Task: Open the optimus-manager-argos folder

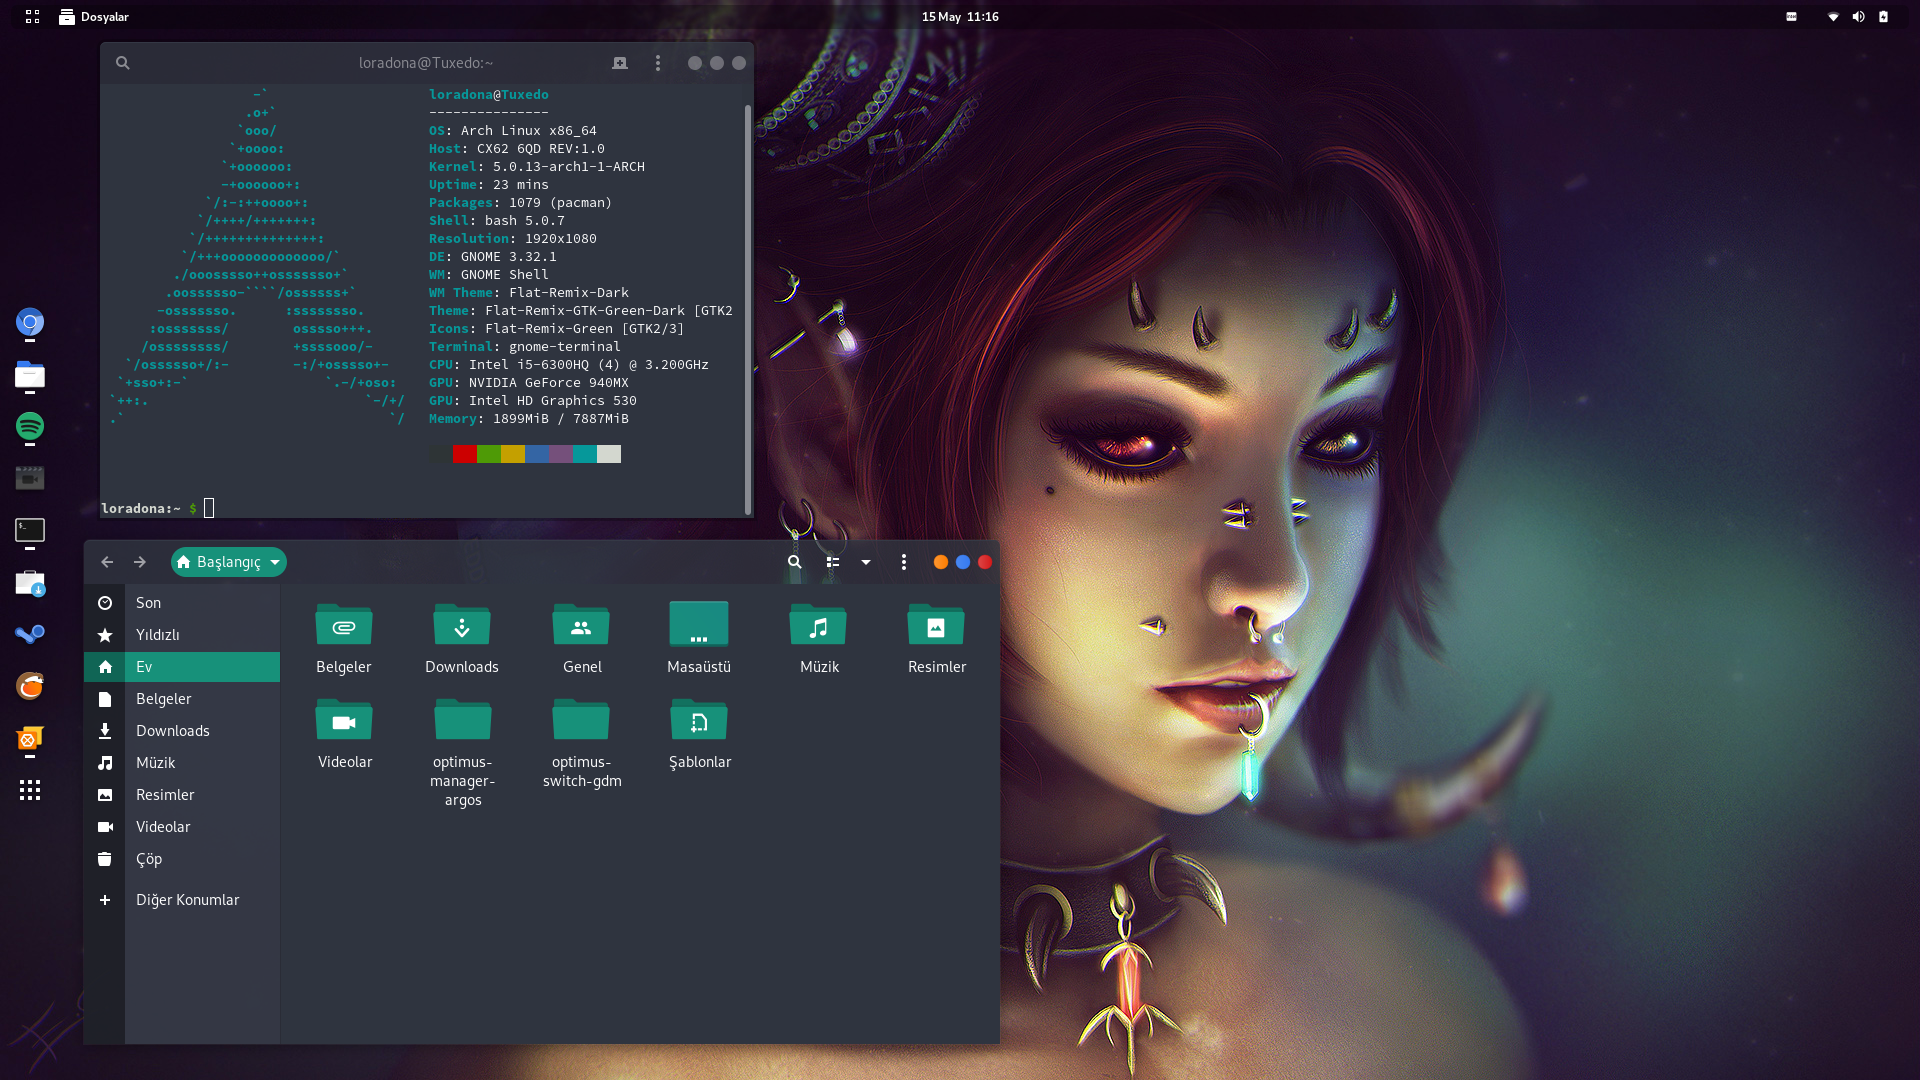Action: [462, 720]
